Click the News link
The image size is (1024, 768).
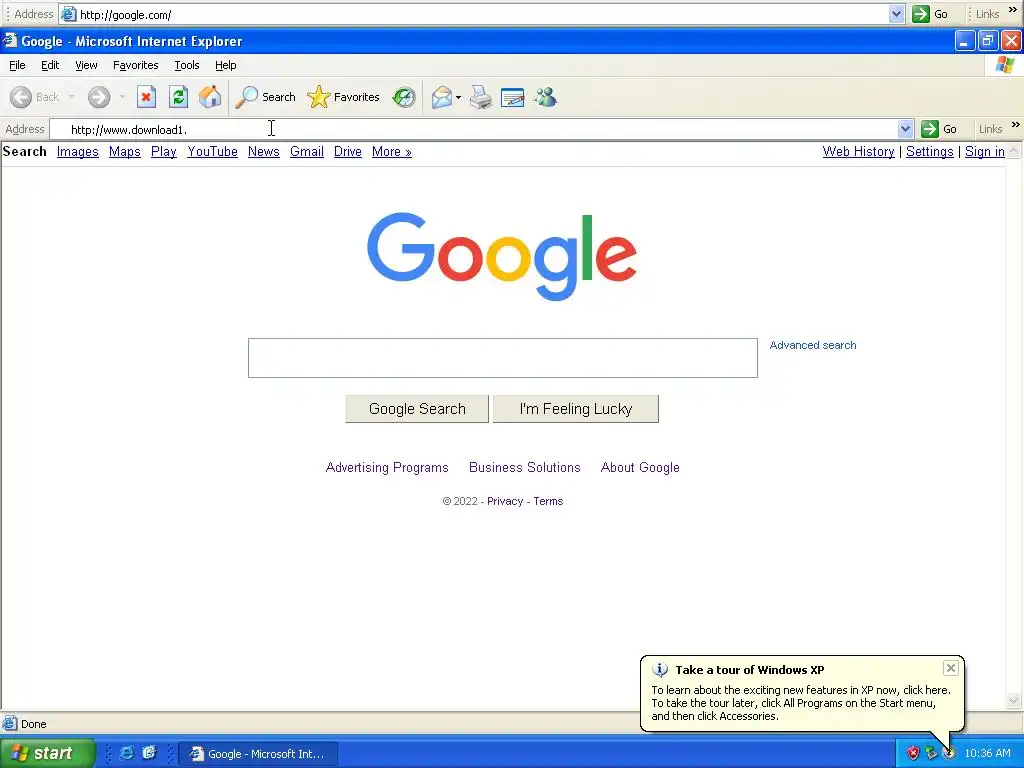coord(264,152)
